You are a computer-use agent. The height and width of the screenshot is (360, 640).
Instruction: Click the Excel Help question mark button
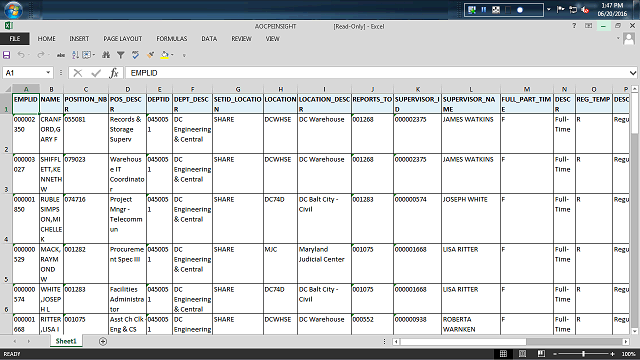[574, 26]
